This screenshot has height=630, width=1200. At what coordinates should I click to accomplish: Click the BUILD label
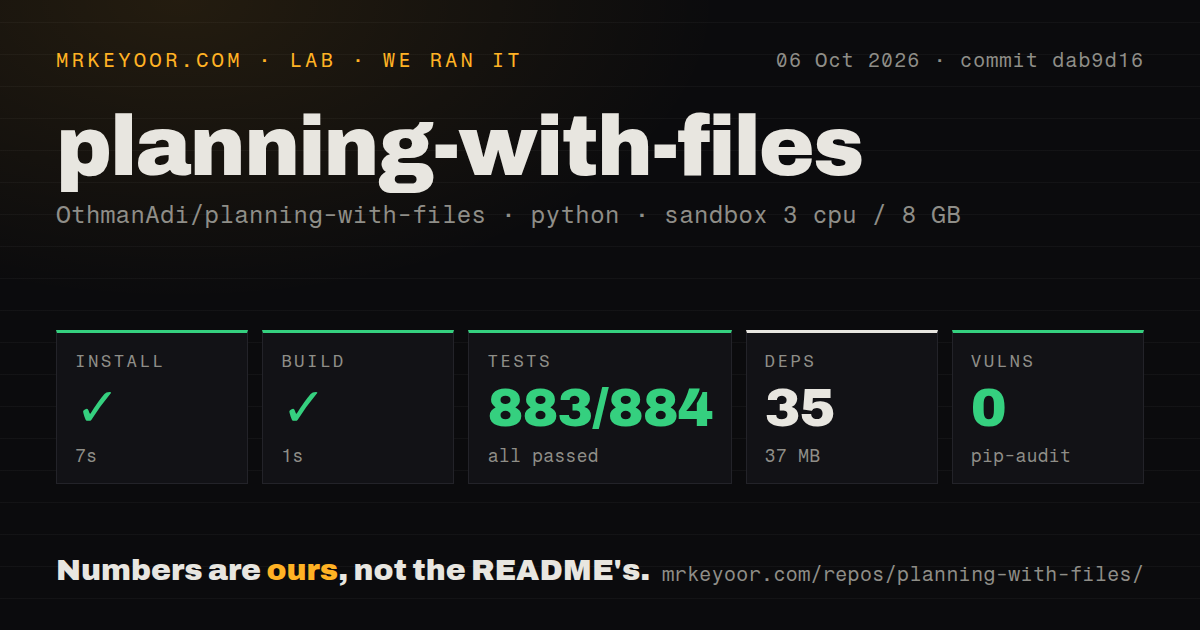(x=313, y=362)
